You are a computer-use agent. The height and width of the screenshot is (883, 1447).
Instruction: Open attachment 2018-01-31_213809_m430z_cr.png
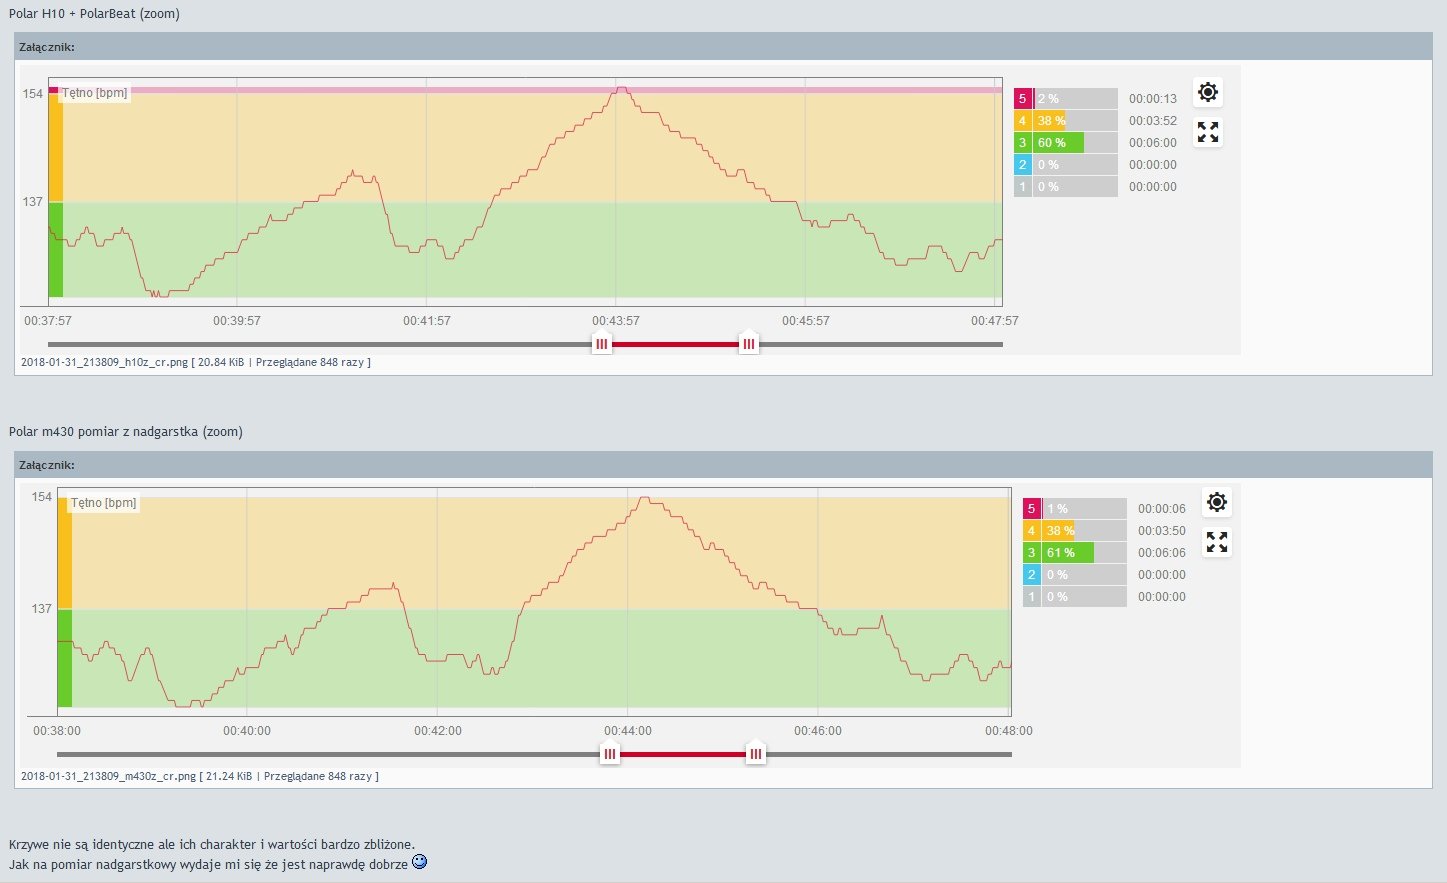click(x=108, y=776)
